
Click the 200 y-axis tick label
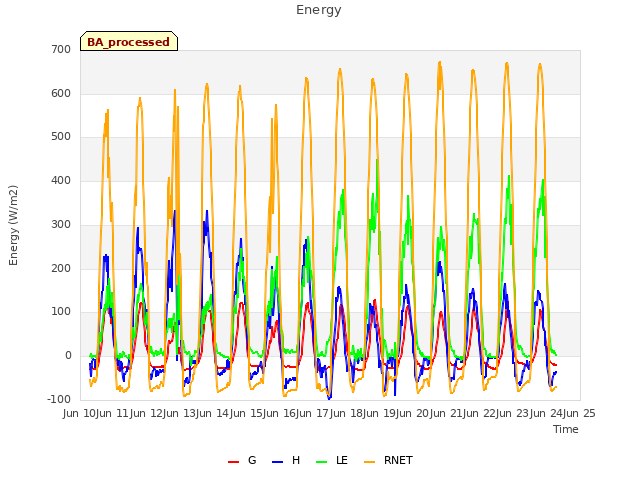(x=61, y=269)
